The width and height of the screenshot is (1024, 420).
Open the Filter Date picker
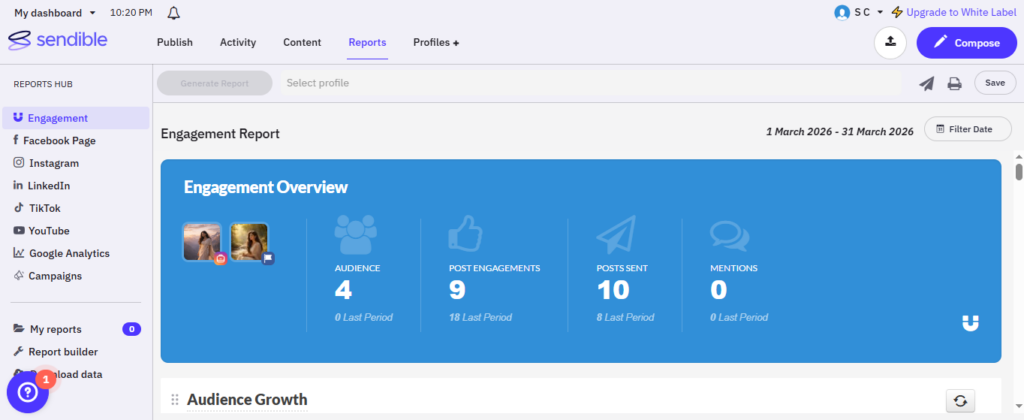pyautogui.click(x=967, y=129)
